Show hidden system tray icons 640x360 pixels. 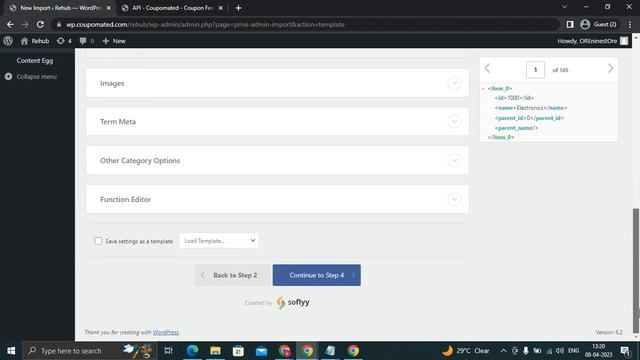pyautogui.click(x=503, y=351)
